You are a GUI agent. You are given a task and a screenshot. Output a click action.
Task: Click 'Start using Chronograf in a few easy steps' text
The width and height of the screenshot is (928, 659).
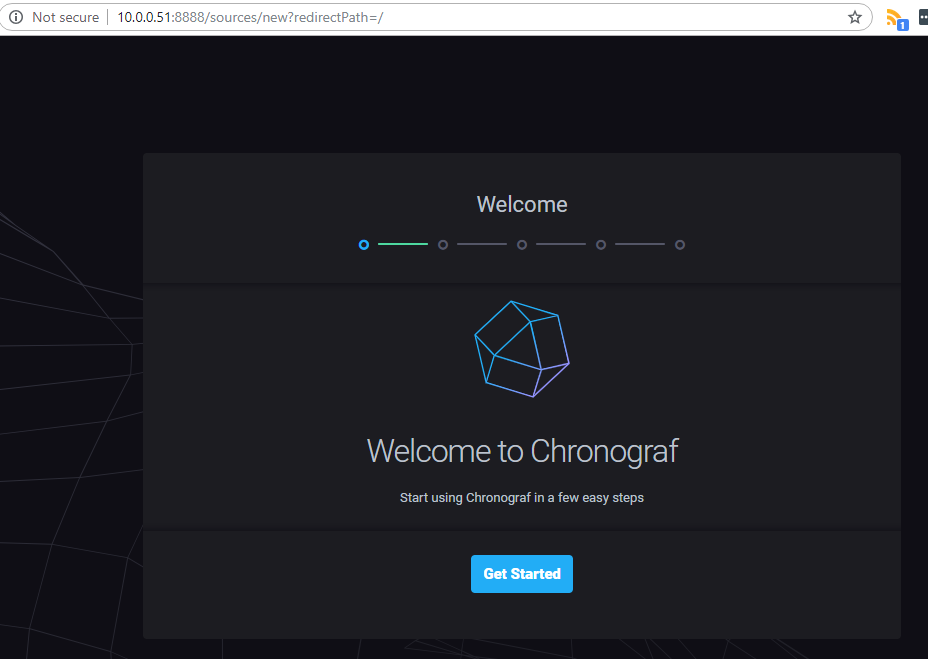[521, 497]
